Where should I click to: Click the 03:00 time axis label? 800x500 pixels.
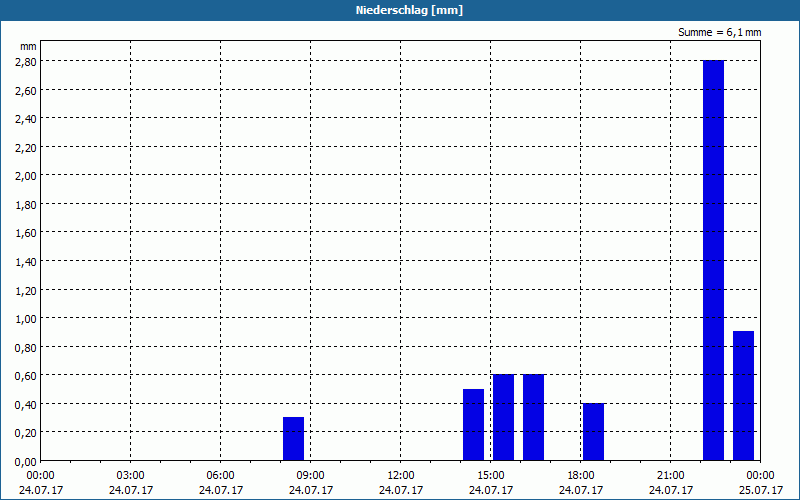pos(131,476)
